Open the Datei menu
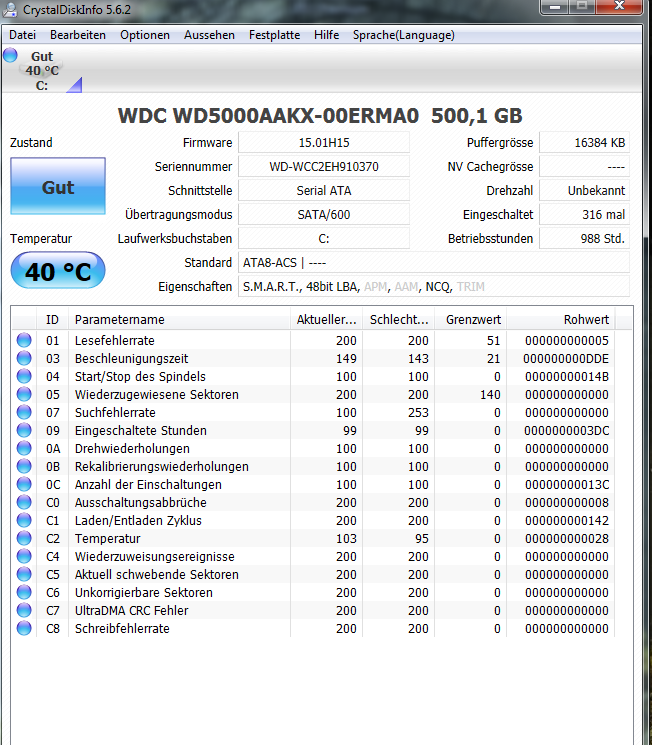Screen dimensions: 652x745 tap(22, 35)
